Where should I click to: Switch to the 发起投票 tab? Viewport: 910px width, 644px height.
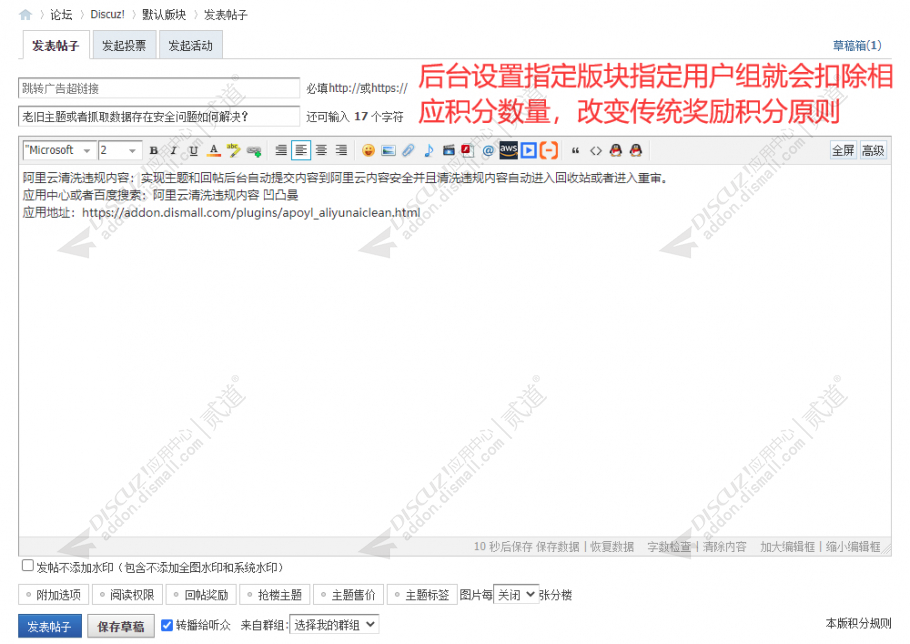coord(124,45)
